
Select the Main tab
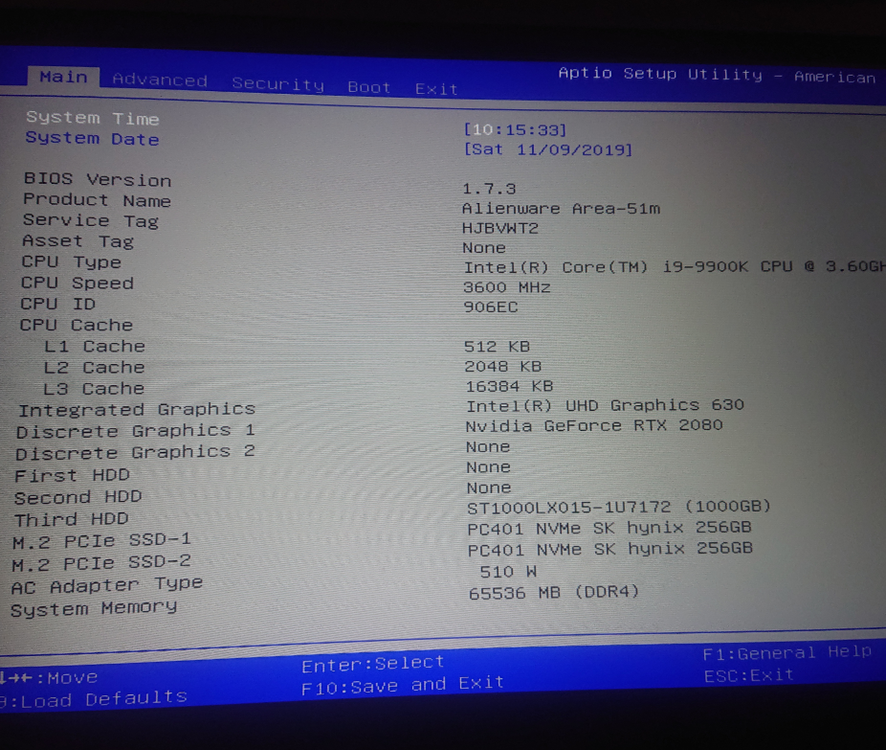coord(64,77)
